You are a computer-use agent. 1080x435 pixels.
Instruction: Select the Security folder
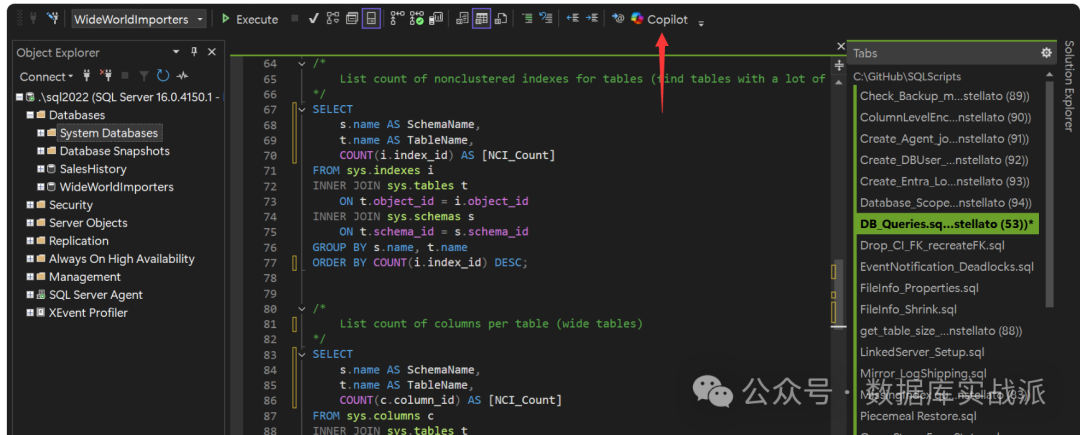click(70, 204)
